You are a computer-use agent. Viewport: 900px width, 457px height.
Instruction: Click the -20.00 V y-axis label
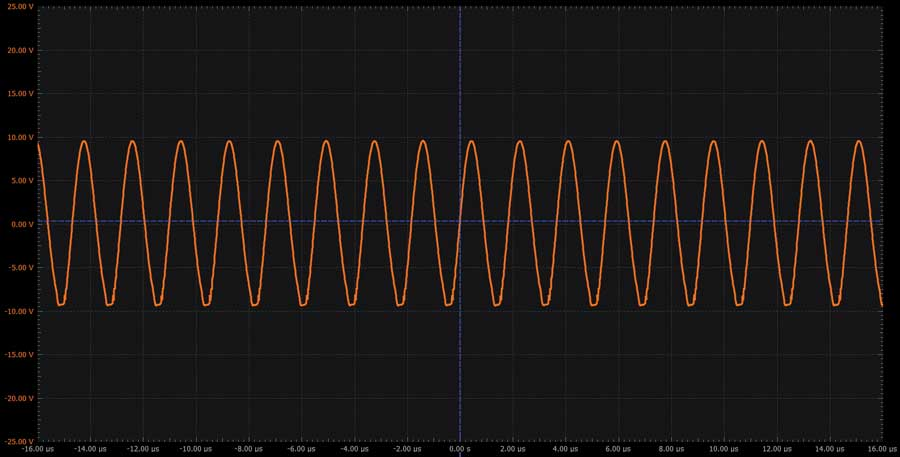18,398
